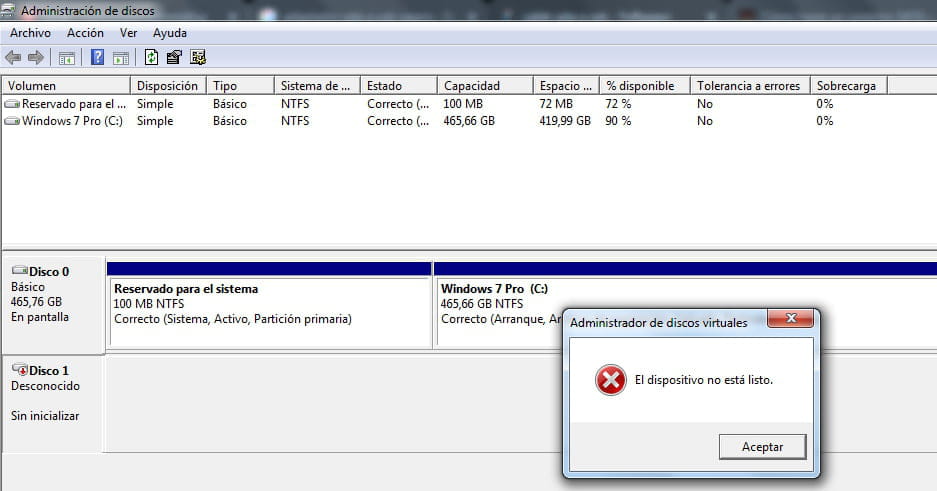Sort by the Estado column header
Viewport: 937px width, 491px height.
(x=399, y=85)
